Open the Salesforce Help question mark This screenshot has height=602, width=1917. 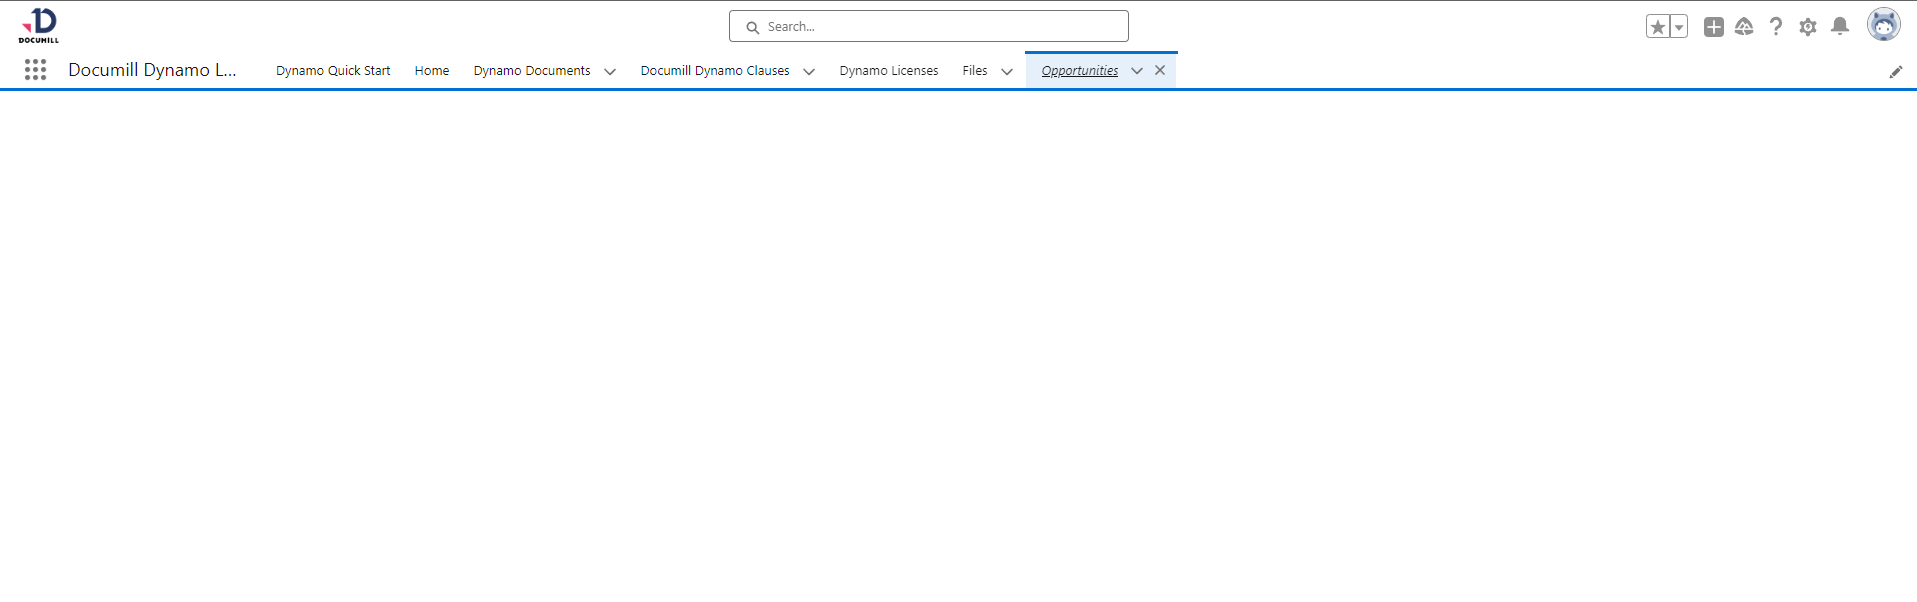click(x=1775, y=27)
